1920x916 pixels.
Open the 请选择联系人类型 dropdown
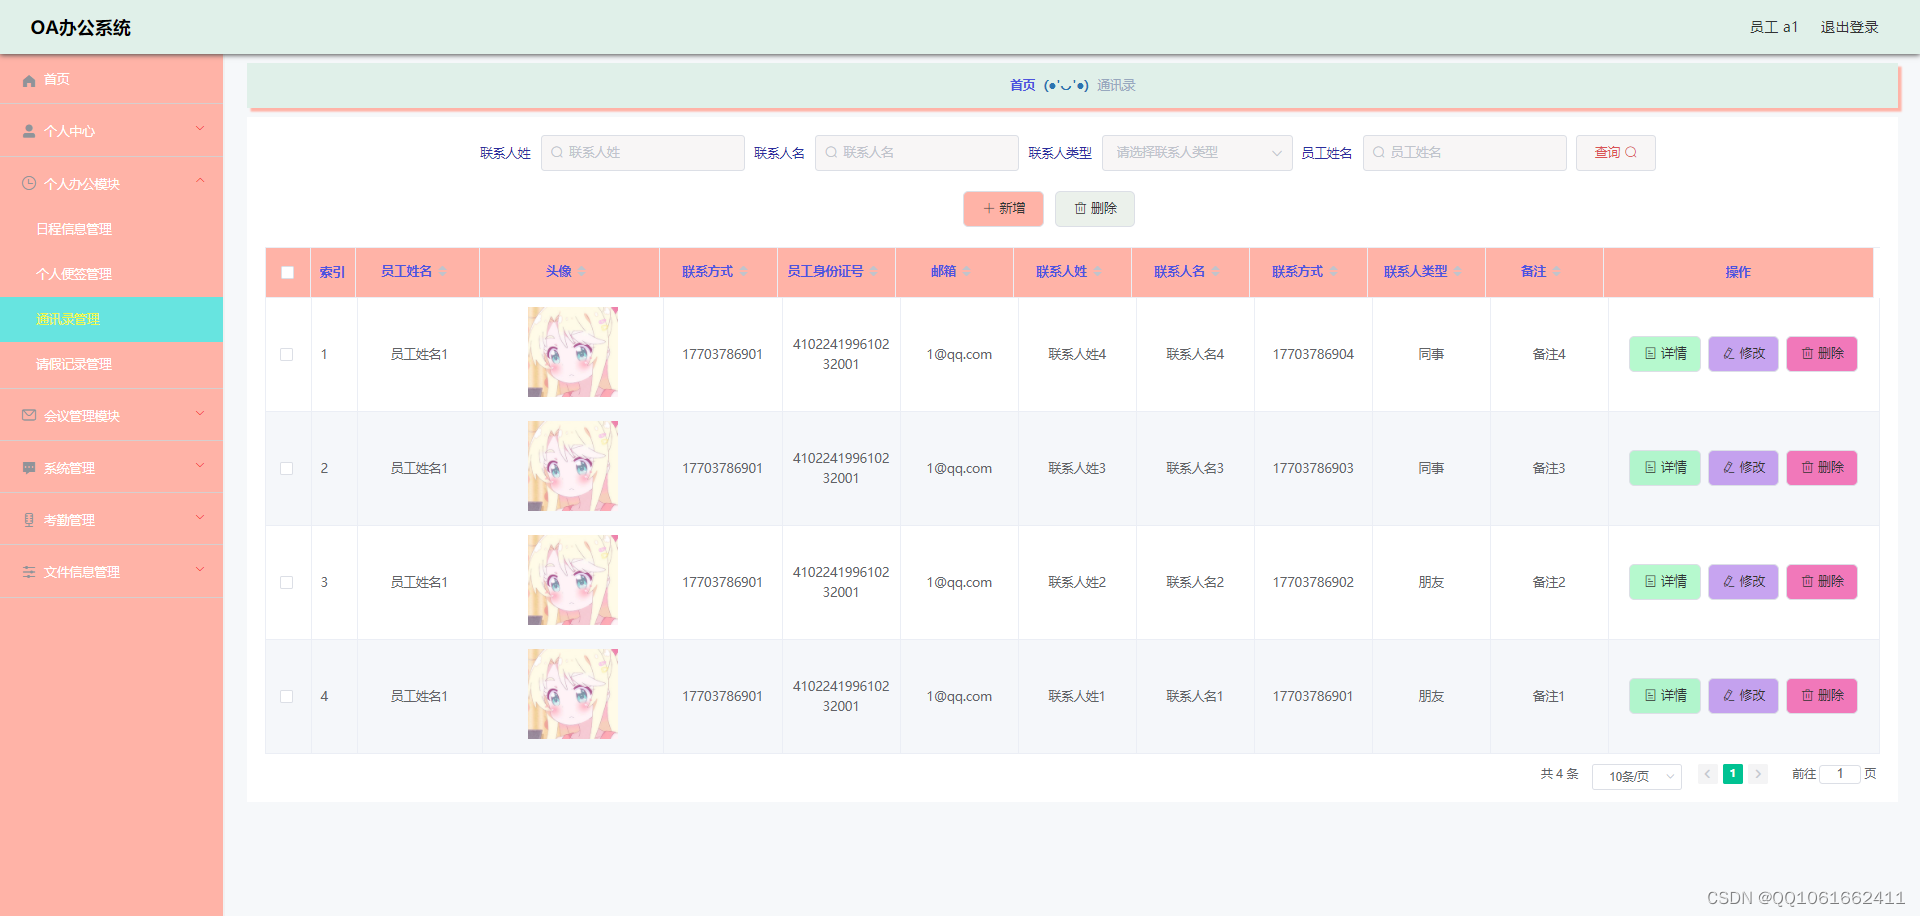point(1196,152)
